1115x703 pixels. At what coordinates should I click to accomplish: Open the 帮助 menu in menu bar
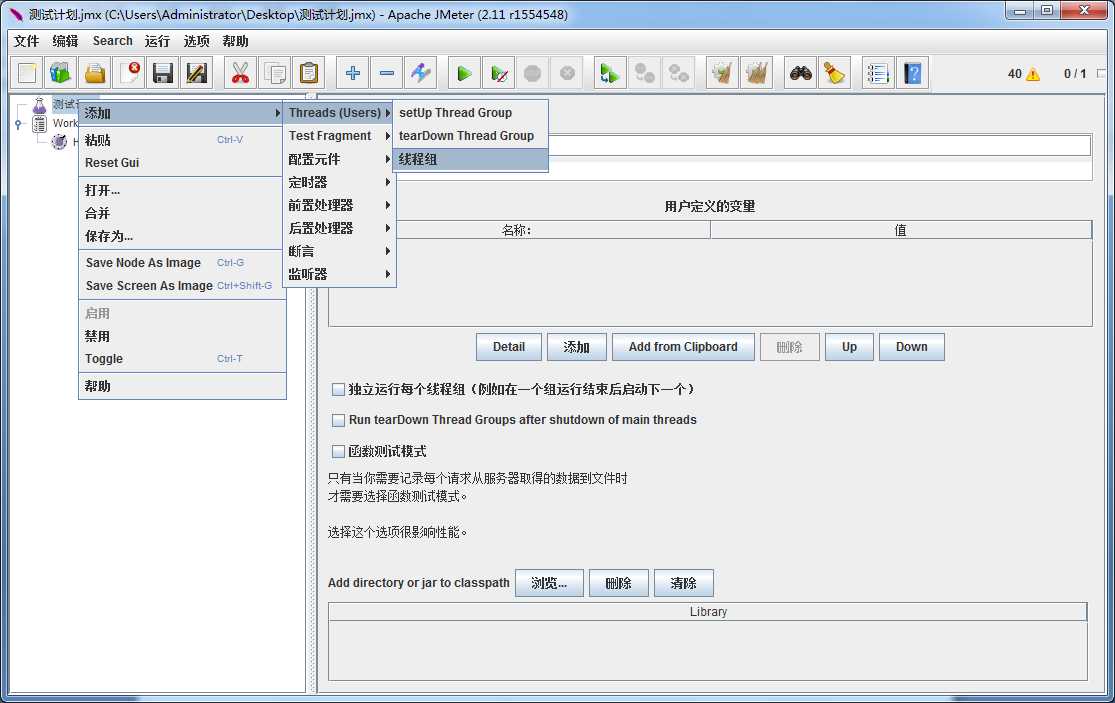235,41
